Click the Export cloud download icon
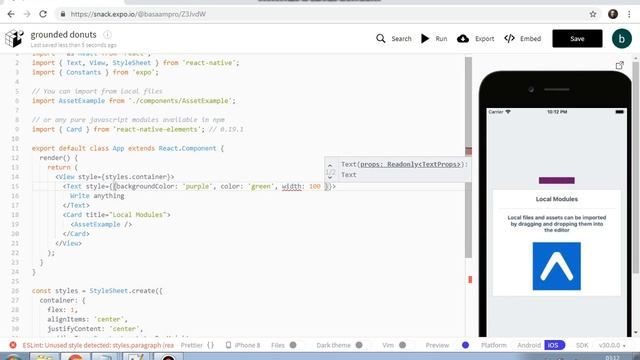This screenshot has height=360, width=640. [x=462, y=38]
